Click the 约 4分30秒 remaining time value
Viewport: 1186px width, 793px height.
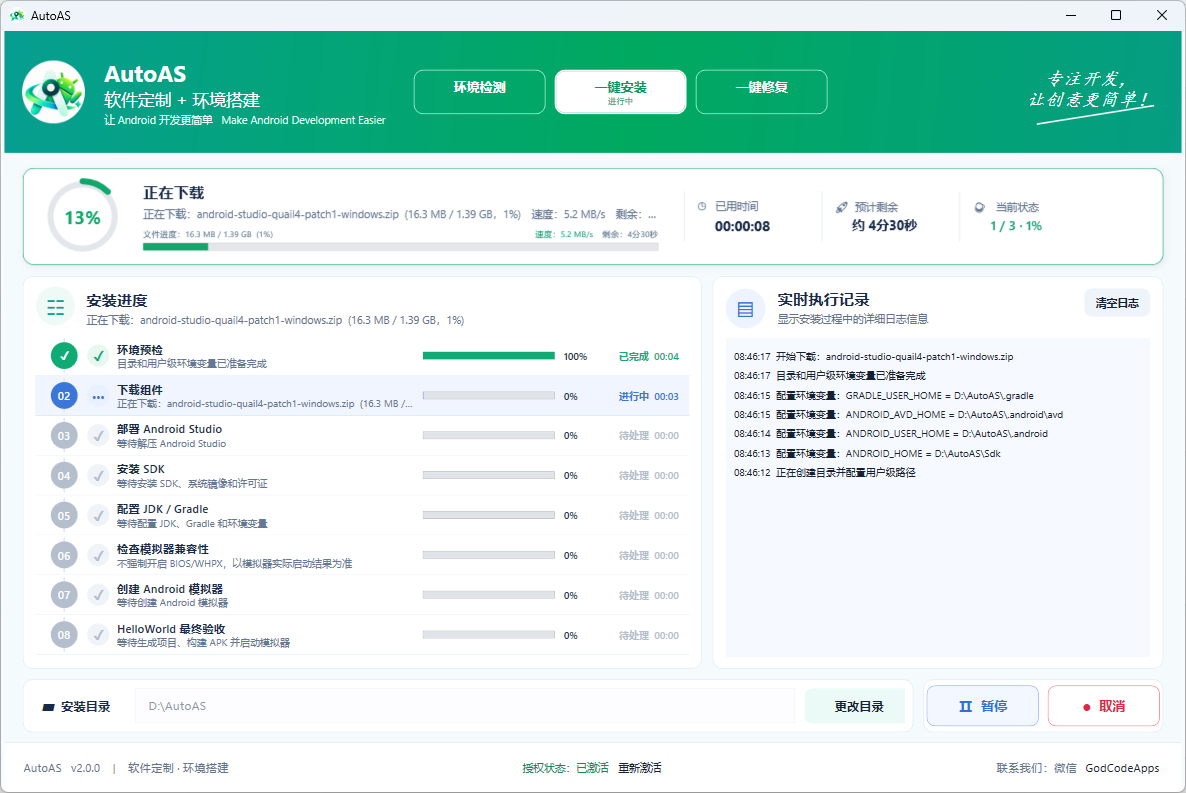tap(884, 225)
